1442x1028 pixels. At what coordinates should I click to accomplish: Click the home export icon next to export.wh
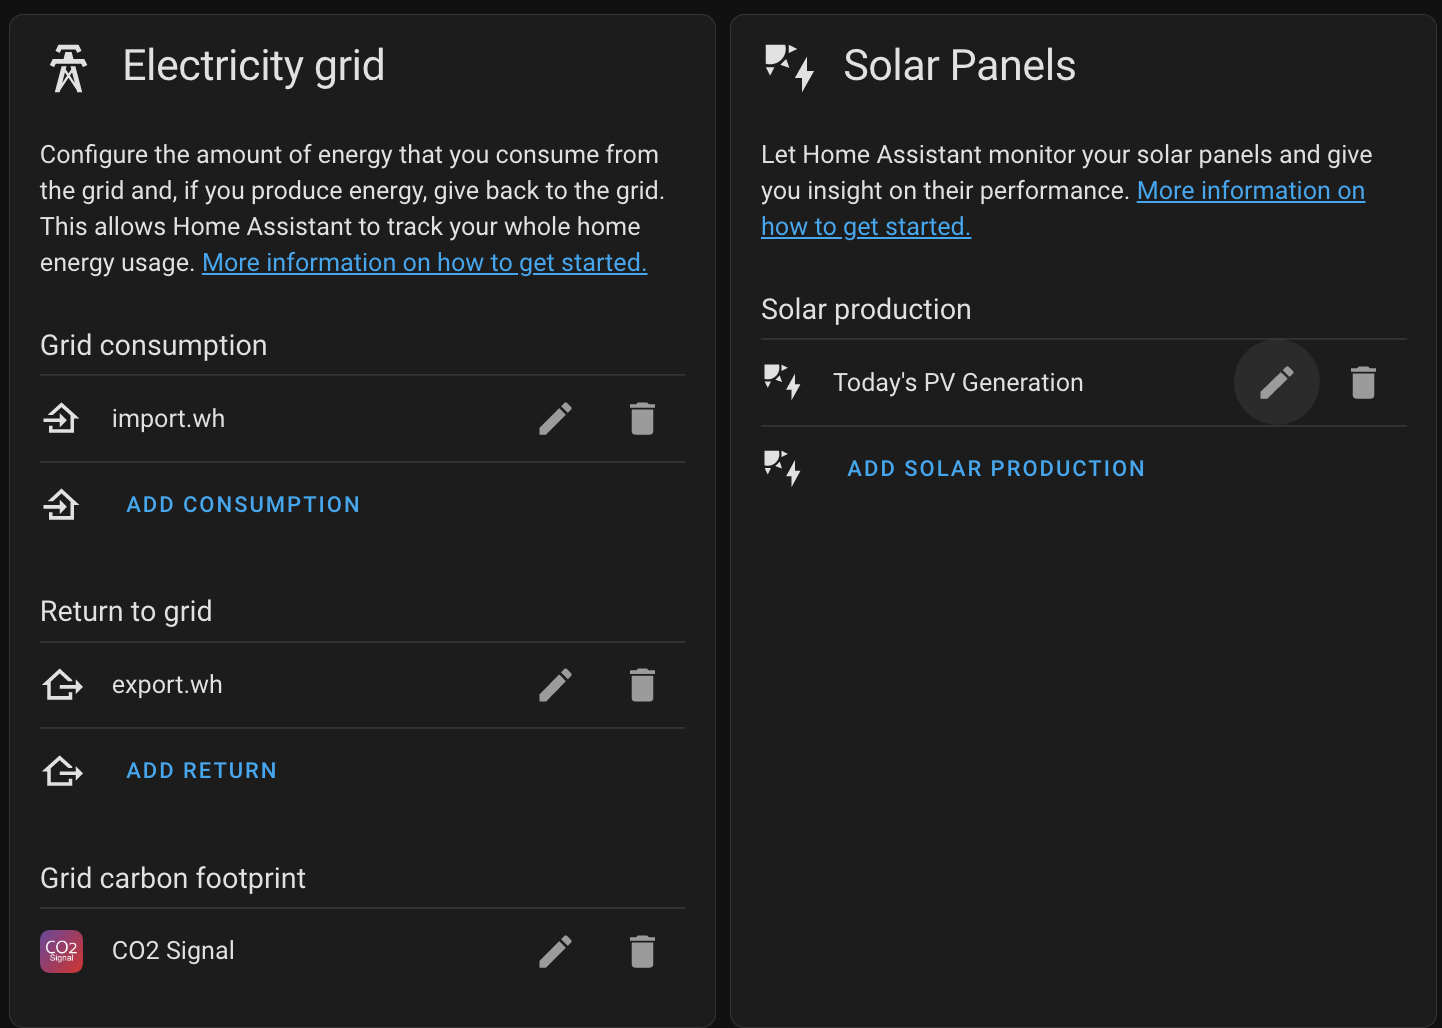click(62, 684)
